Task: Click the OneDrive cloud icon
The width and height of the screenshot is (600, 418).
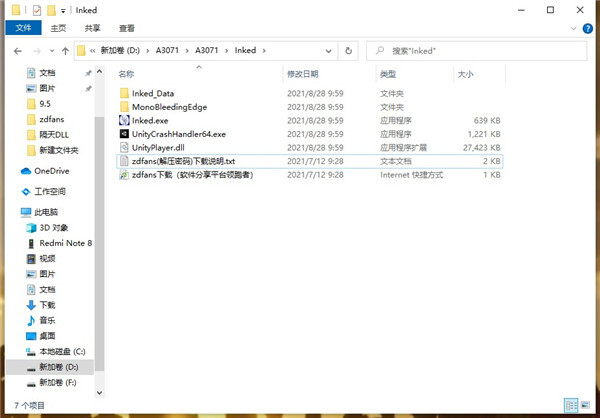Action: click(x=26, y=171)
